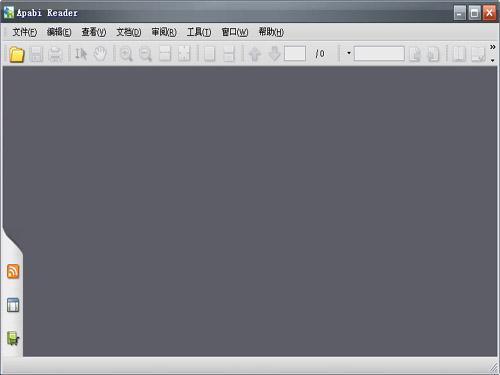Image resolution: width=500 pixels, height=375 pixels.
Task: Choose the Fit Page view icon
Action: pos(184,54)
